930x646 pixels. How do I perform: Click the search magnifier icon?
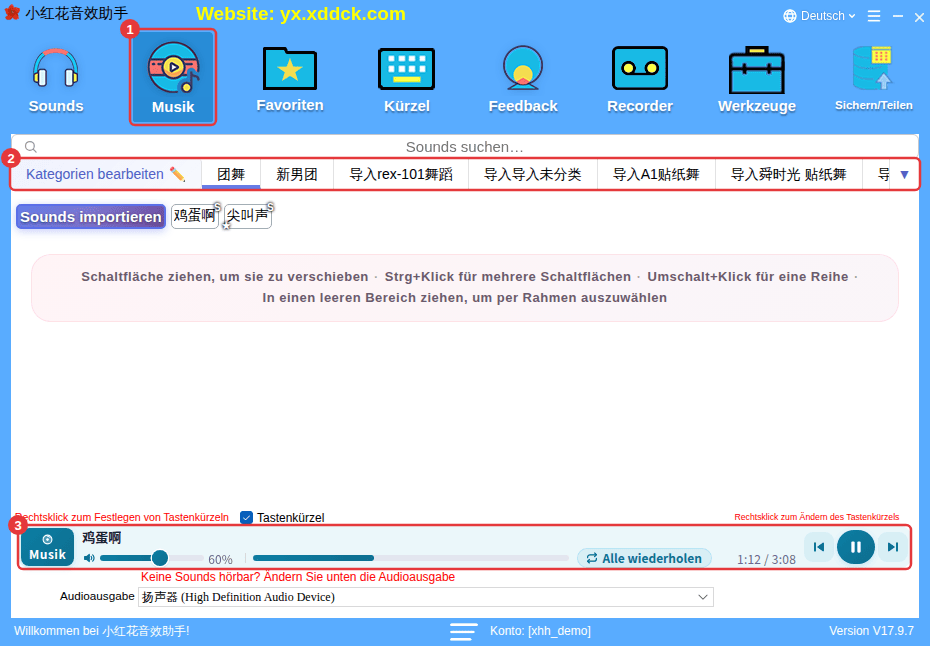click(31, 147)
